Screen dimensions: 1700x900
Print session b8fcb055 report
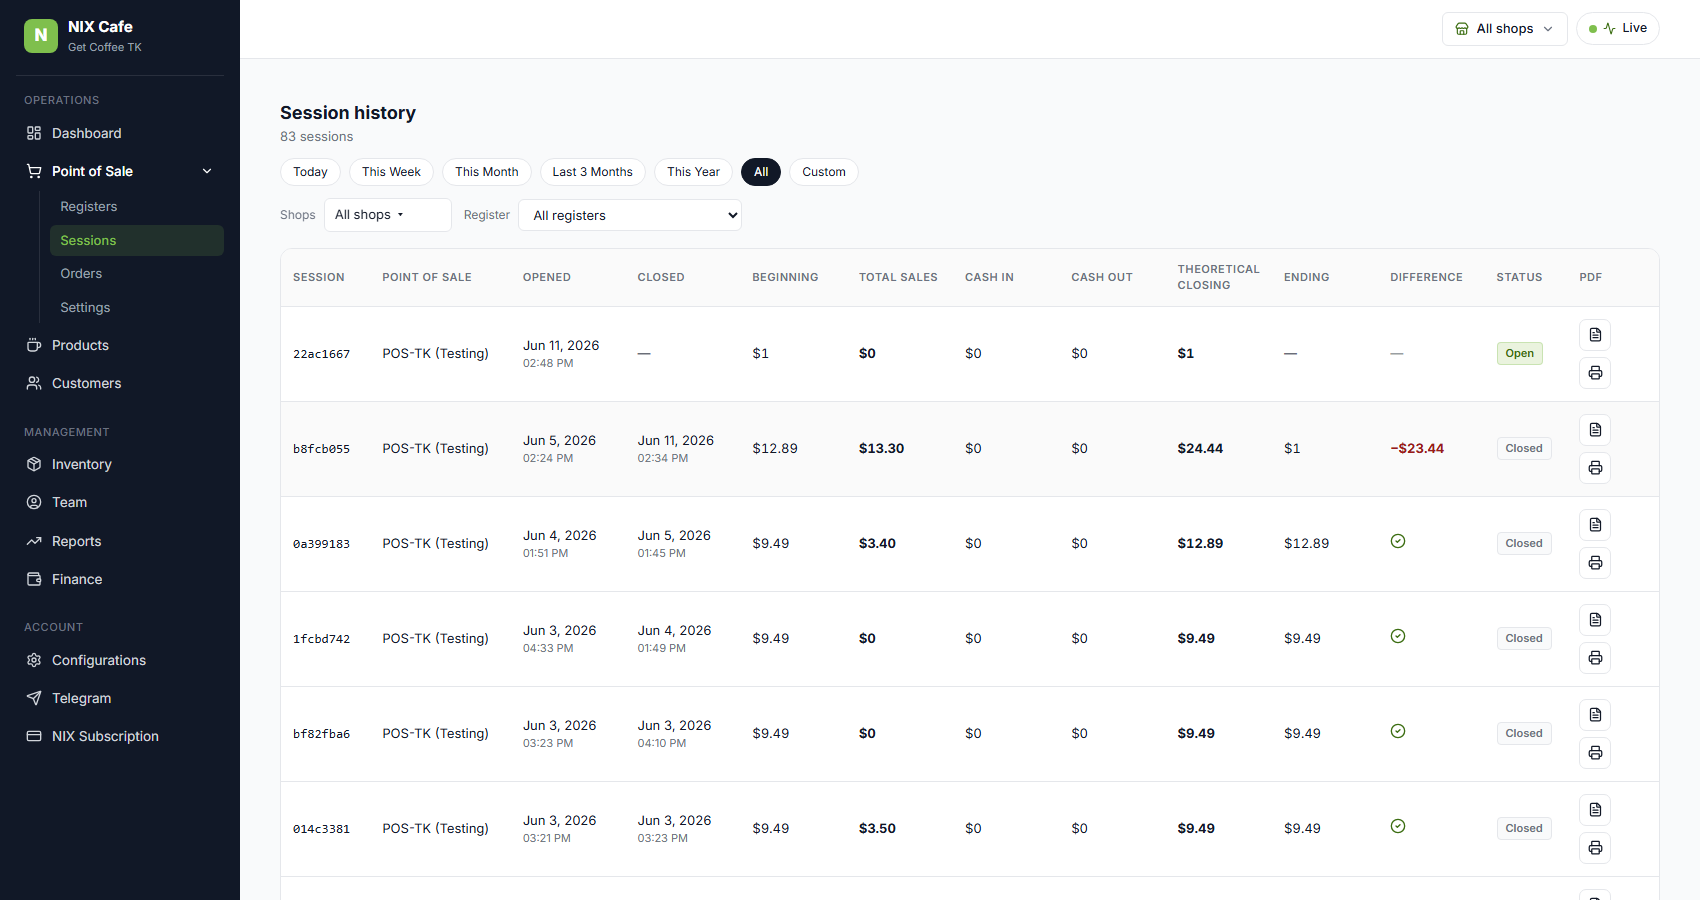pos(1595,468)
